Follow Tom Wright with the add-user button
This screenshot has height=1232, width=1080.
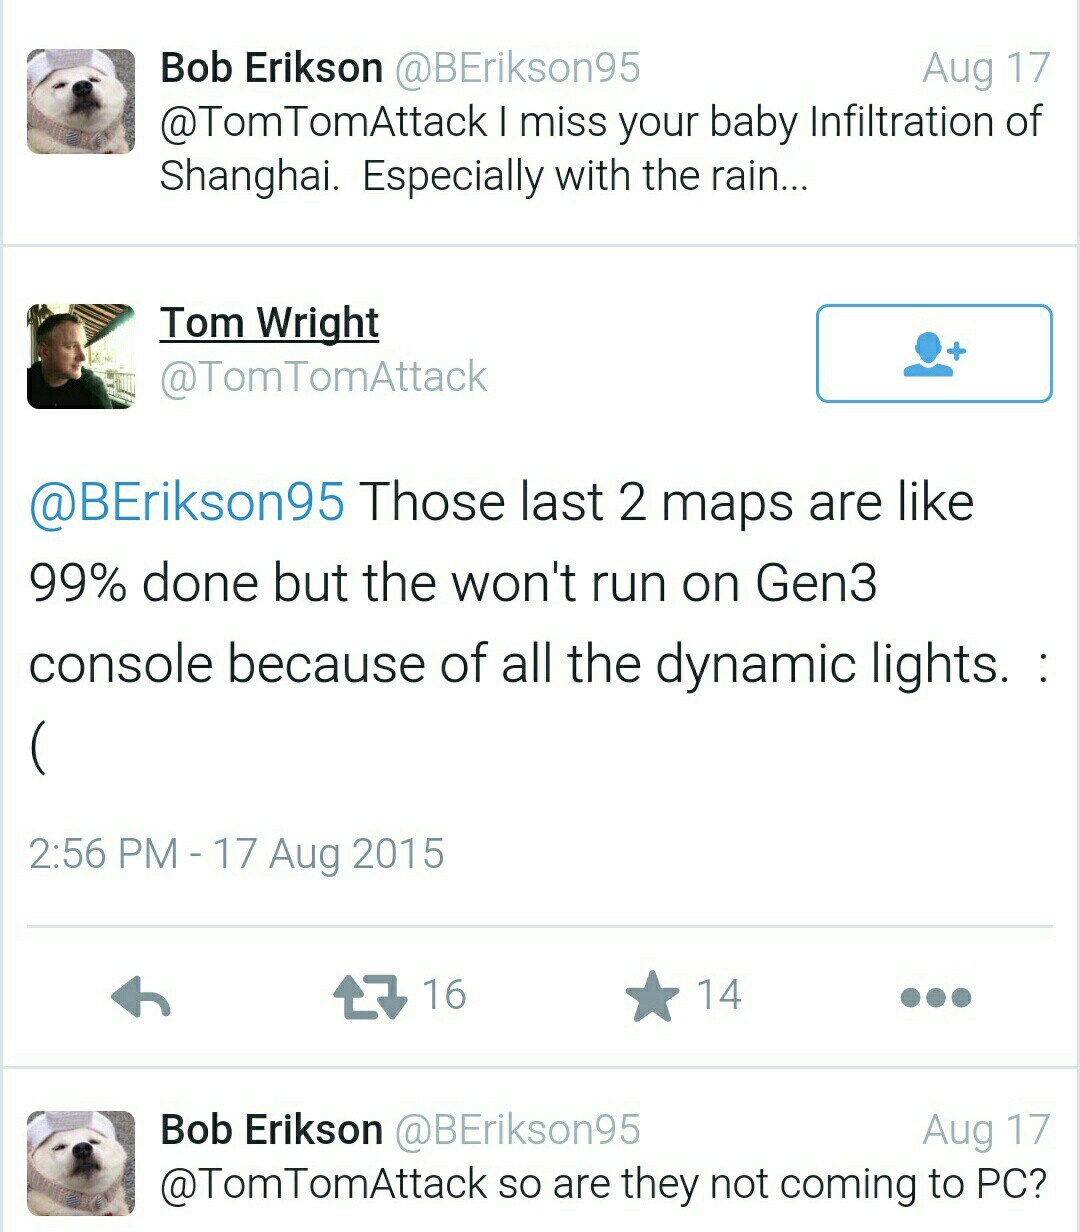[934, 353]
